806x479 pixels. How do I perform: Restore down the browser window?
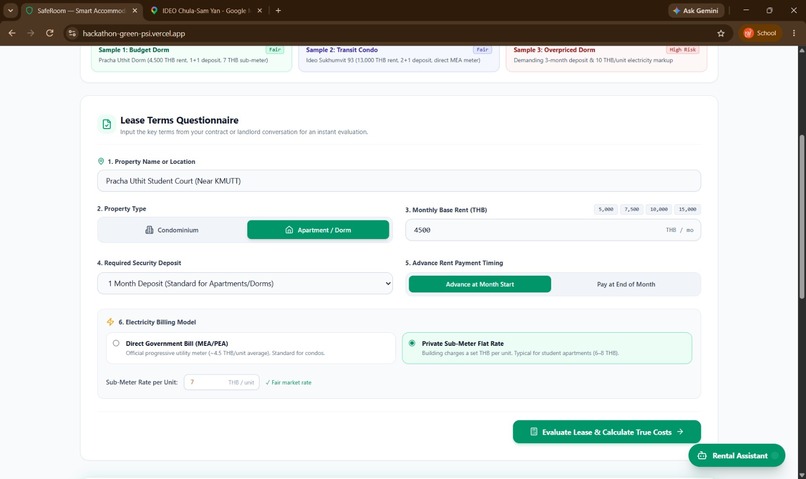(770, 10)
